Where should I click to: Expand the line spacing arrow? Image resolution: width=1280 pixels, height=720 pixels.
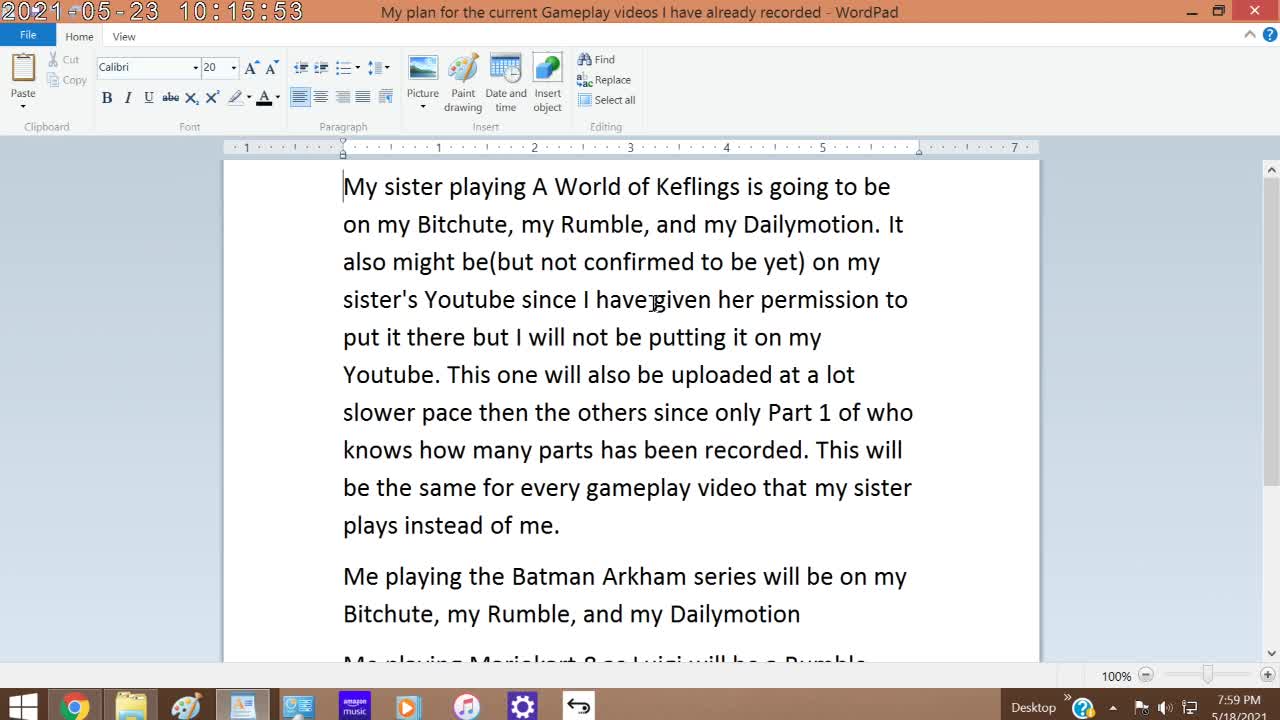[387, 67]
